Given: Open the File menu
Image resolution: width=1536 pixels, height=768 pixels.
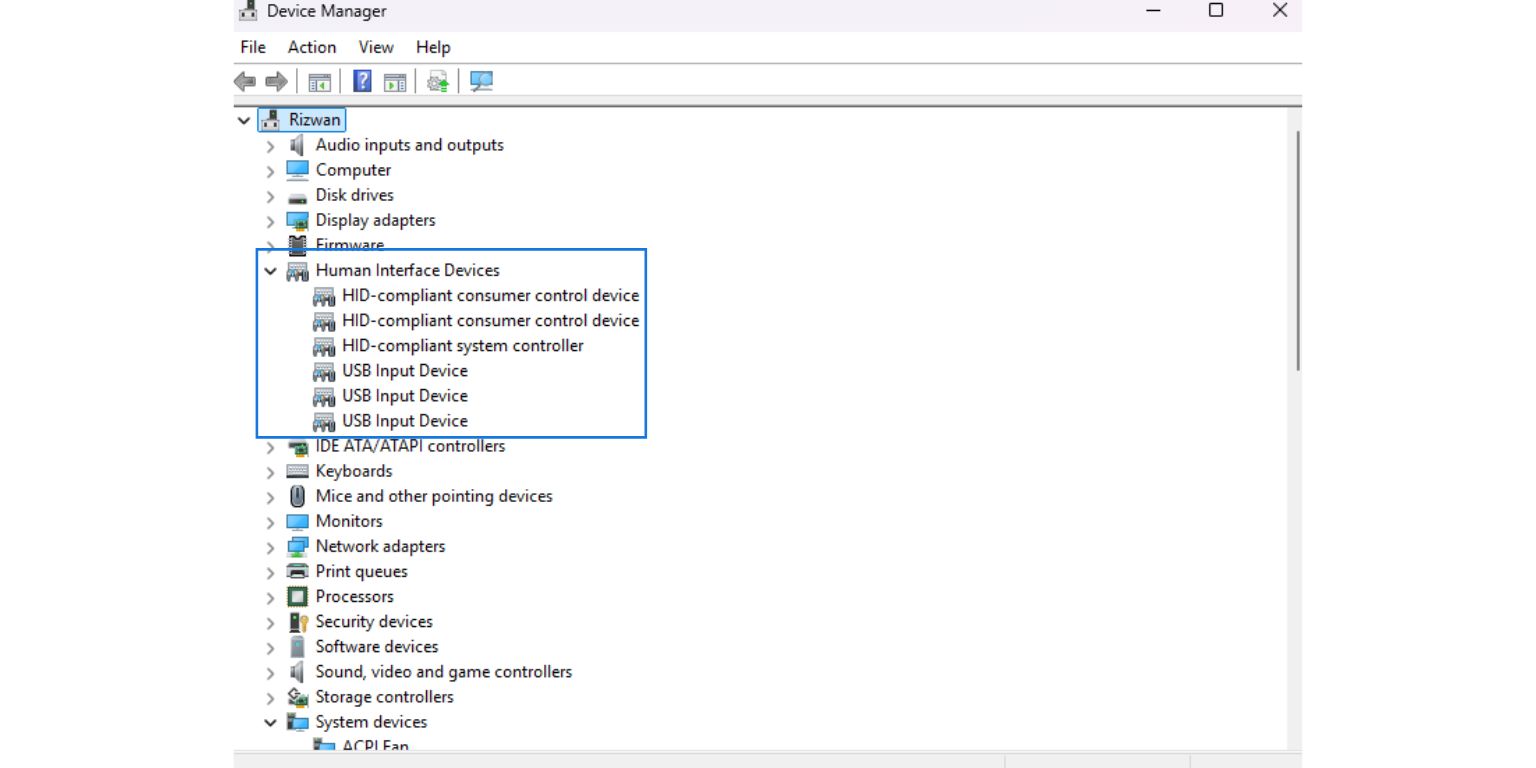Looking at the screenshot, I should (x=253, y=47).
